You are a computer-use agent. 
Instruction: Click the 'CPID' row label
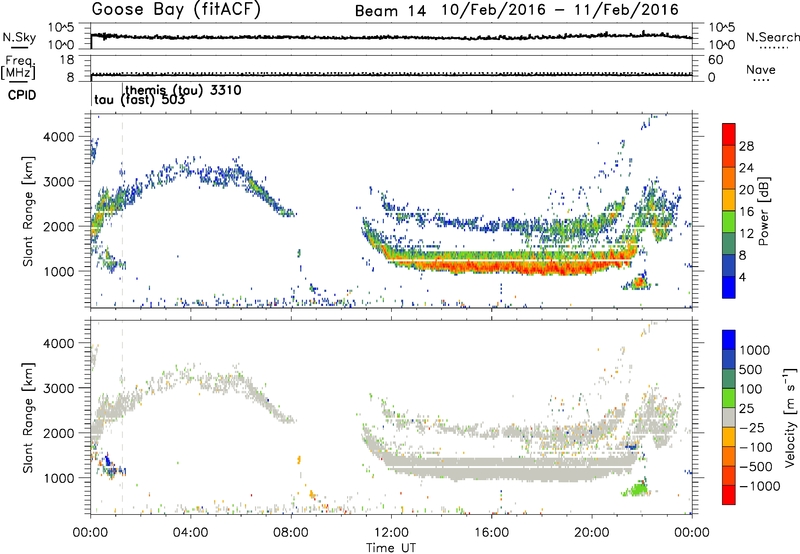click(x=22, y=95)
